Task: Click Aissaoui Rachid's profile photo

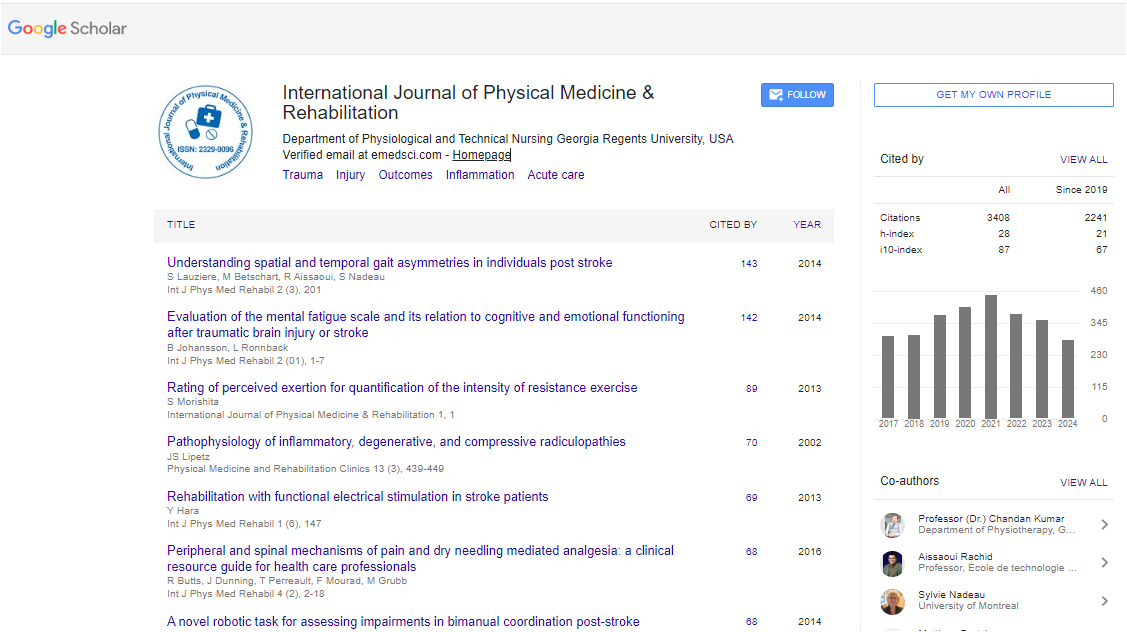Action: (x=892, y=563)
